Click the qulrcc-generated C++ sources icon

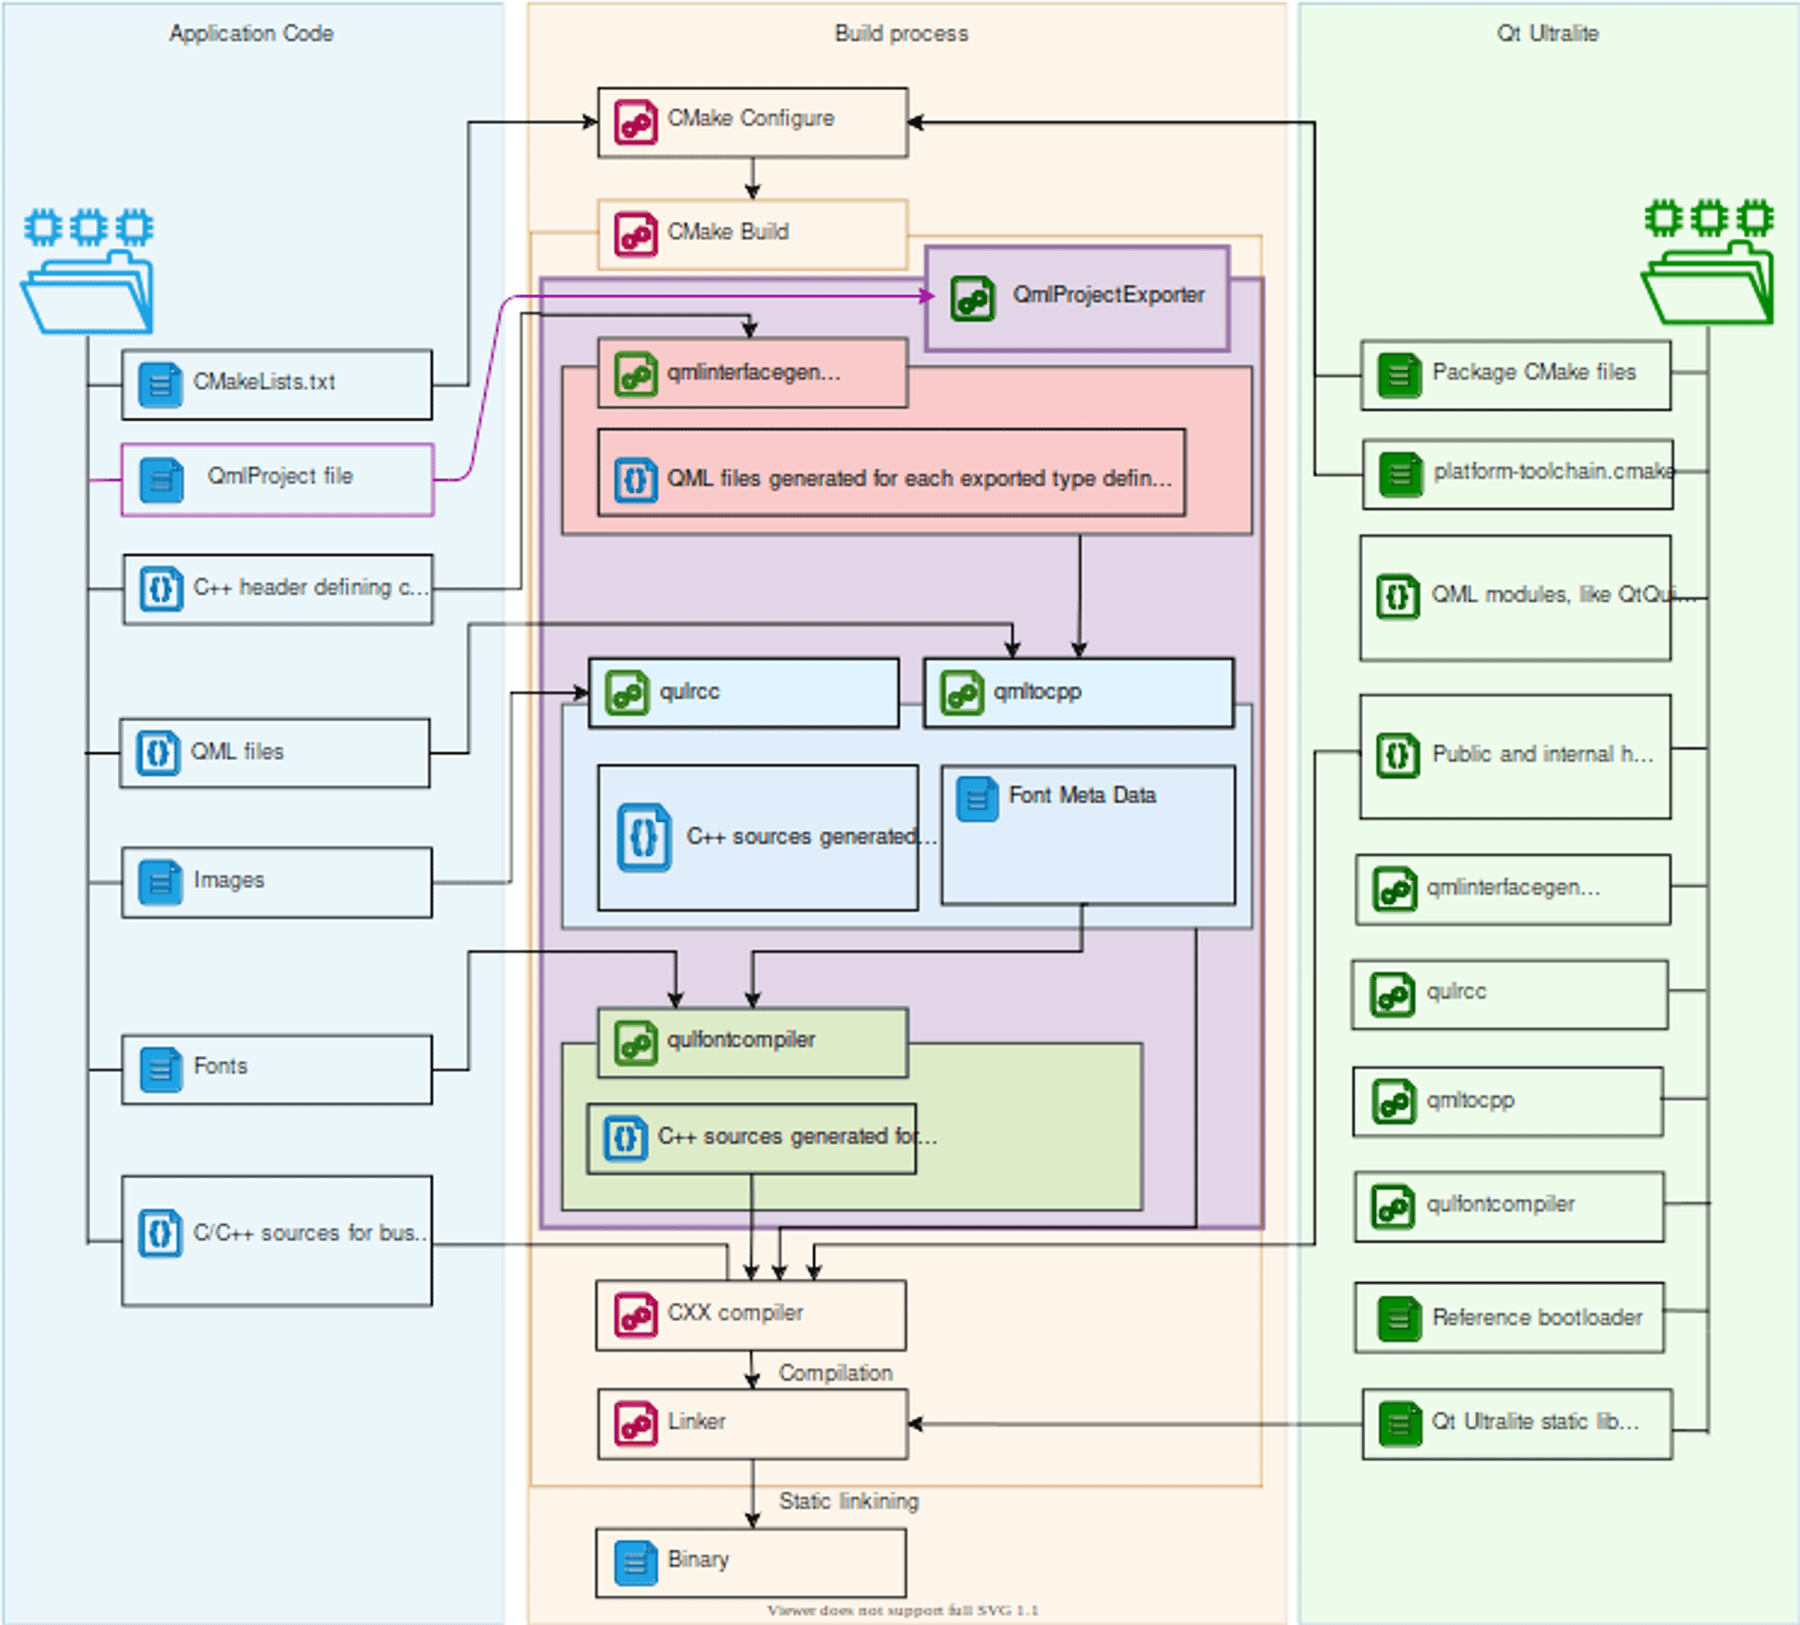click(644, 838)
